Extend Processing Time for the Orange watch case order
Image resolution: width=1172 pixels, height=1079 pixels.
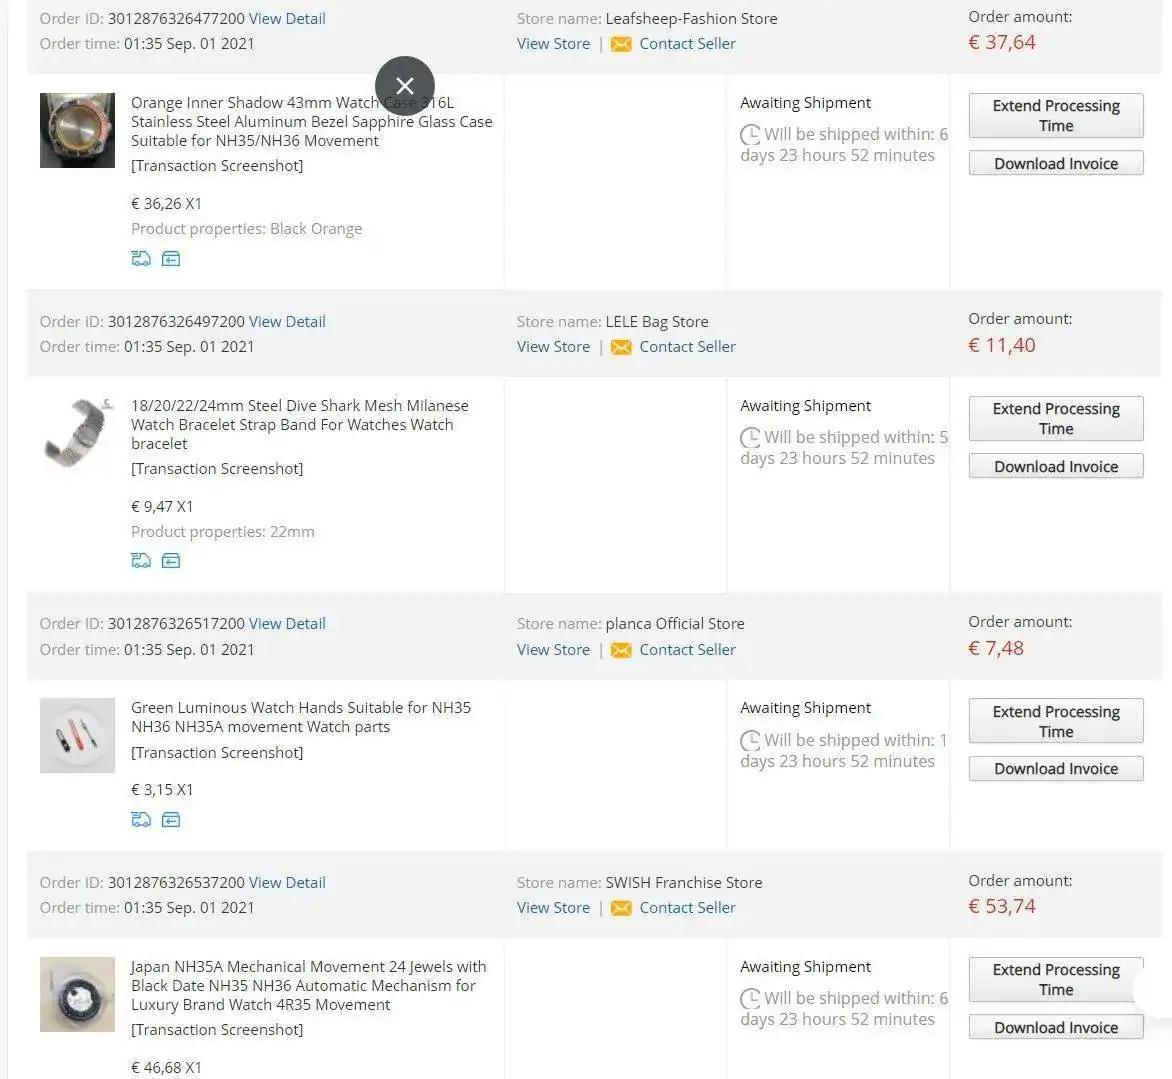pos(1055,116)
